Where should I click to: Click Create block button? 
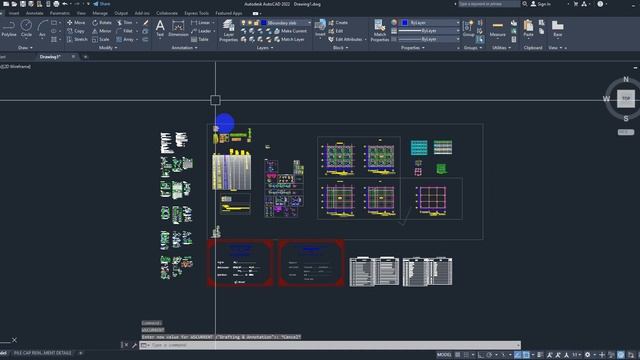pos(338,22)
